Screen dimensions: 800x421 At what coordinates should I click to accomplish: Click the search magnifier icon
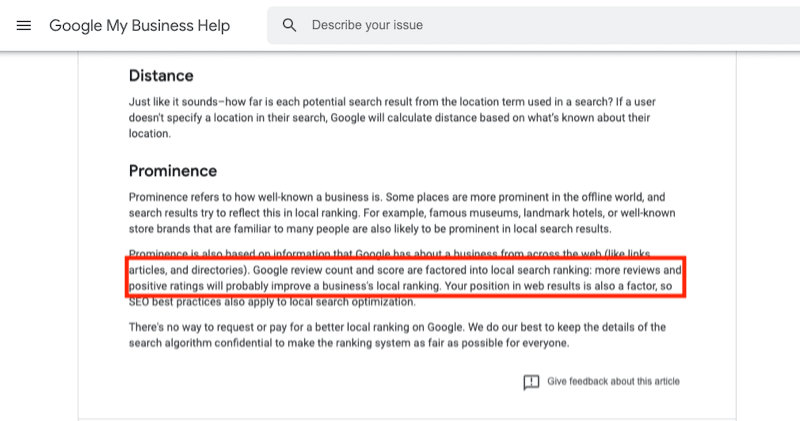click(290, 25)
